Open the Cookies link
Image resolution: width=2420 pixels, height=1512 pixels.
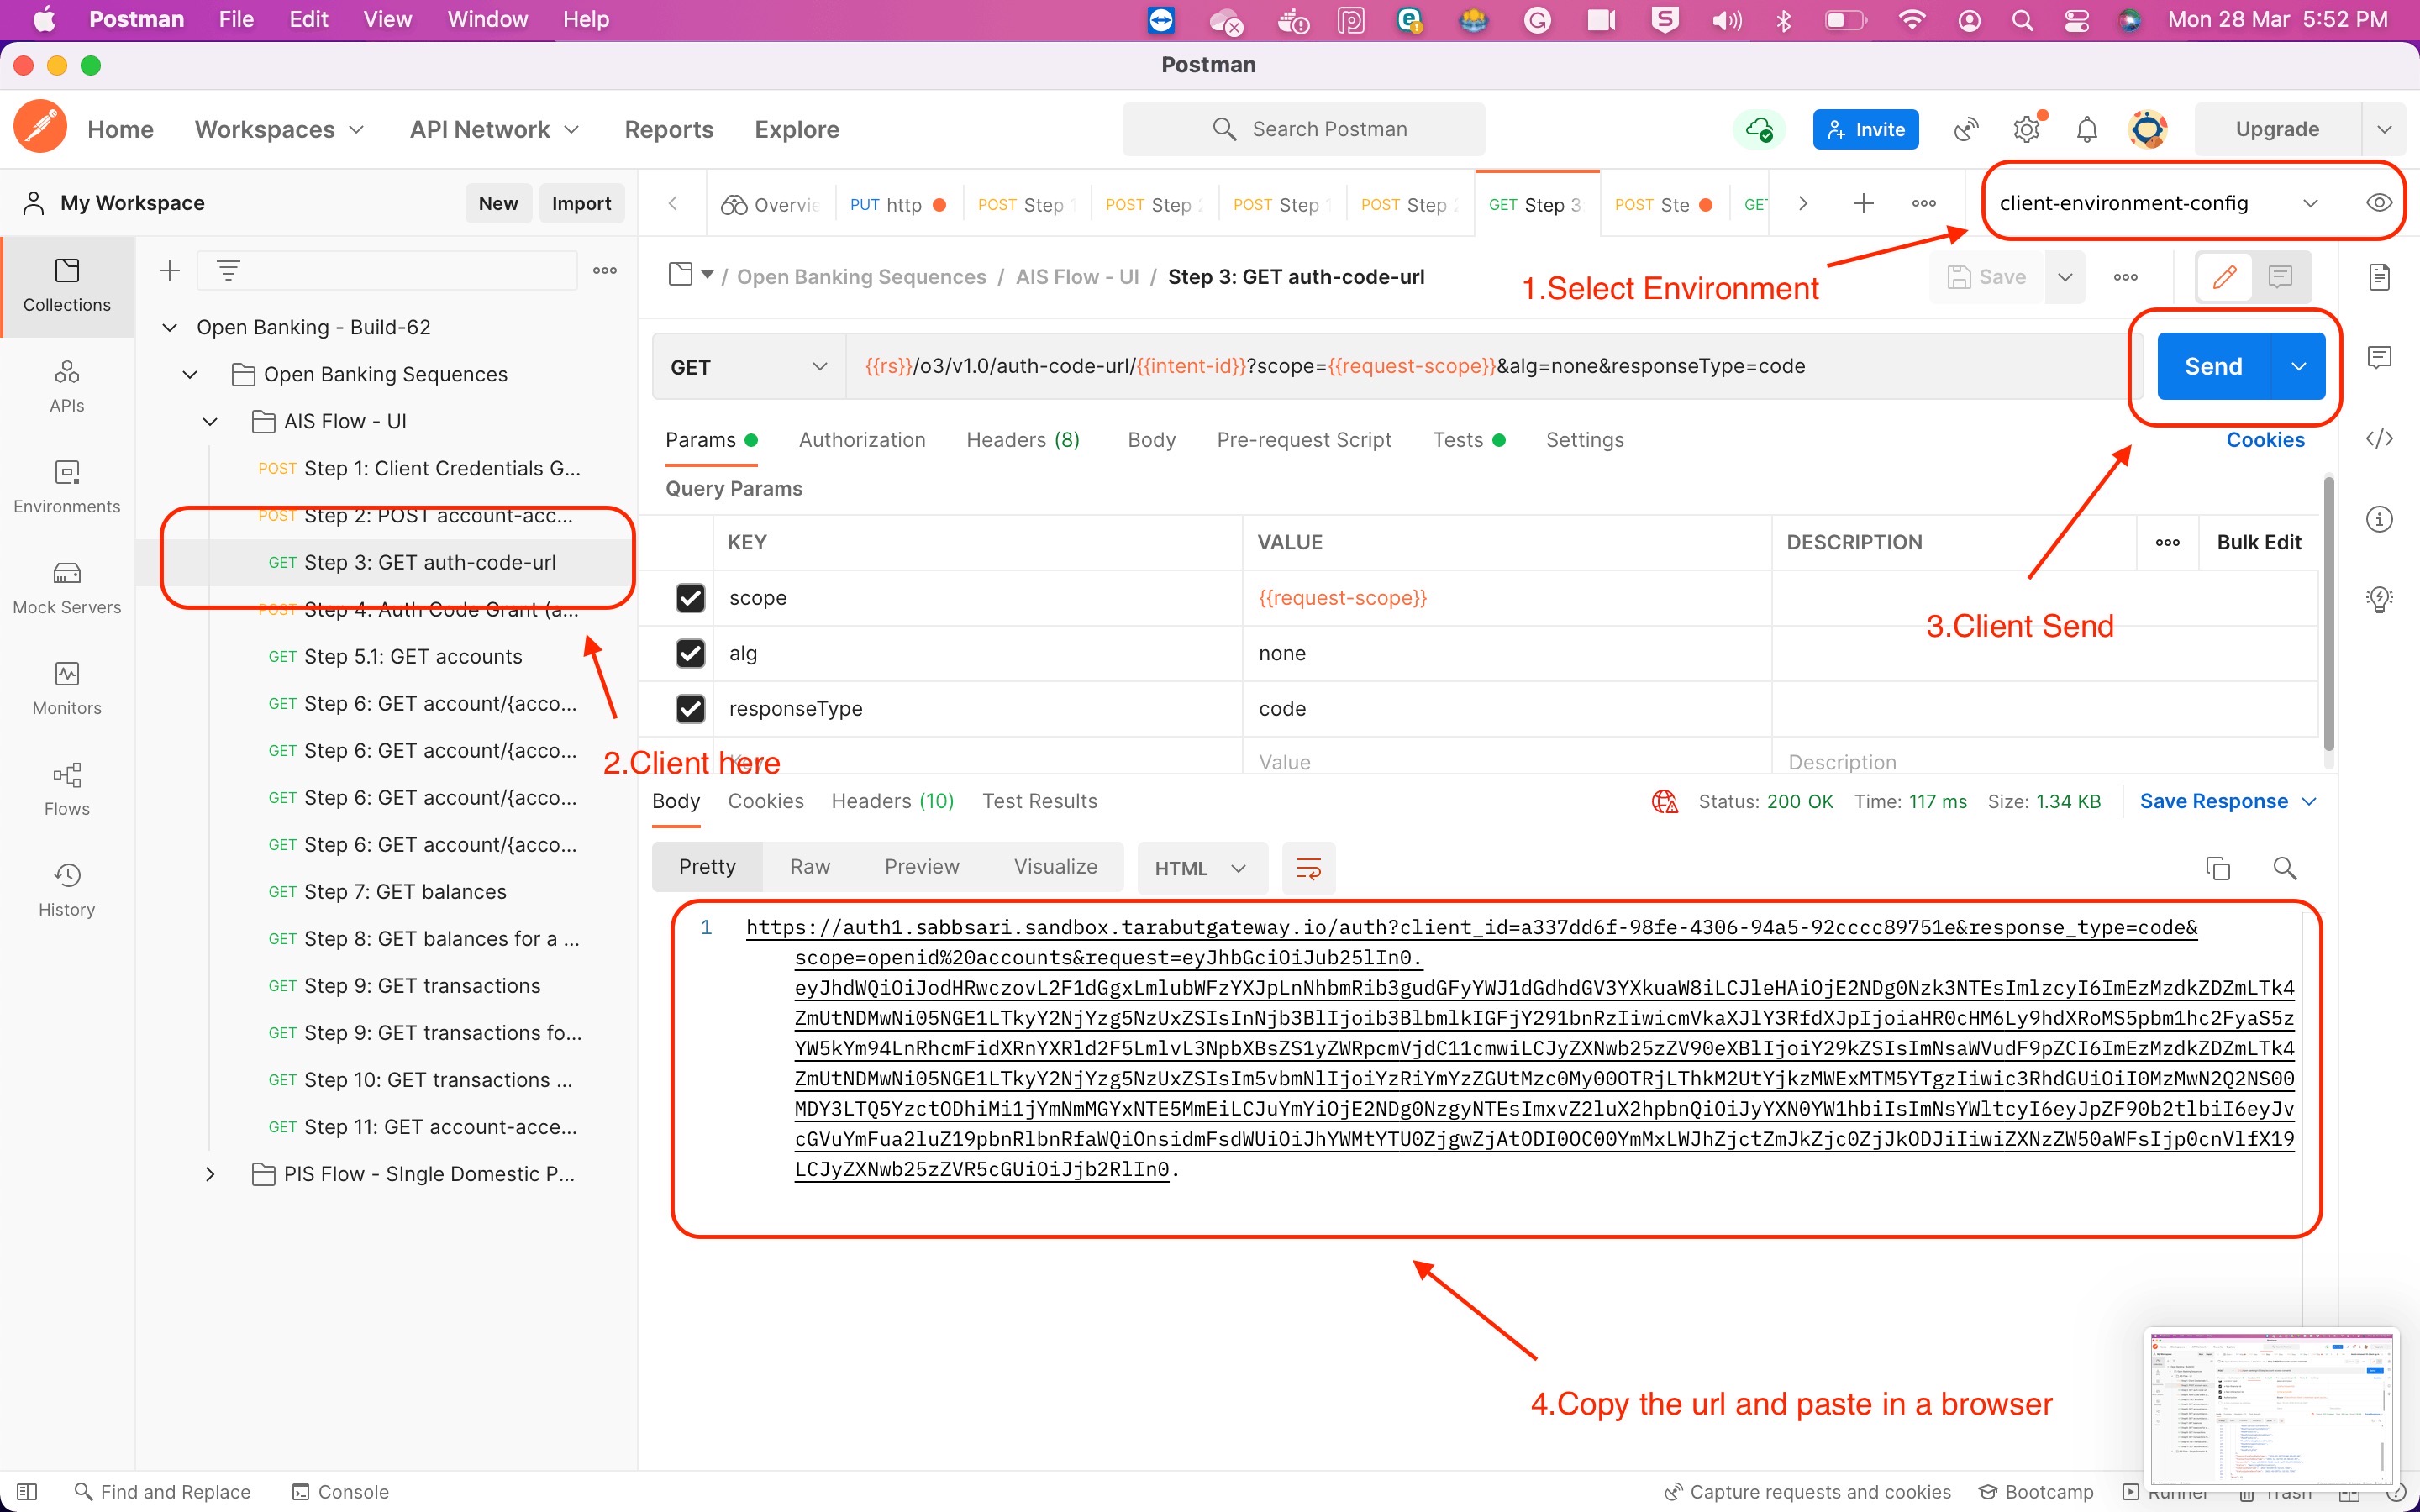pos(2265,440)
